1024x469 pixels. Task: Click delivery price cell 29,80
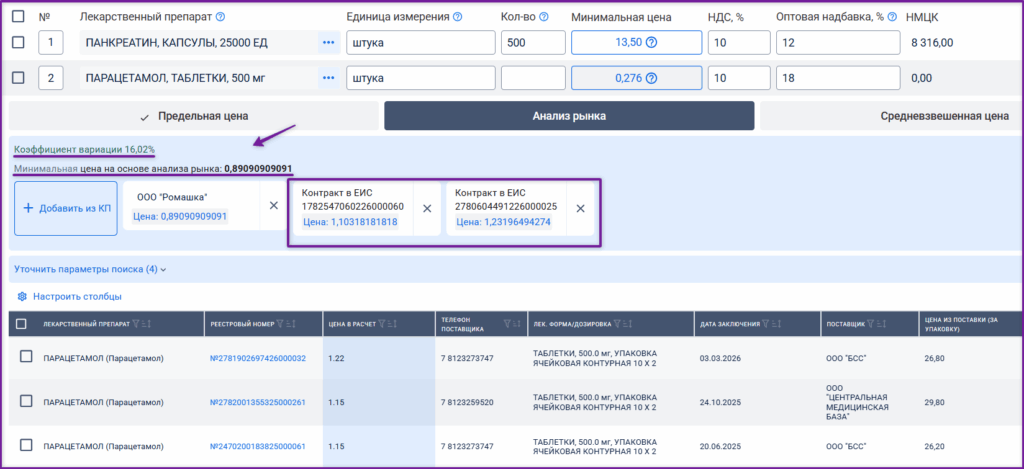[x=936, y=402]
